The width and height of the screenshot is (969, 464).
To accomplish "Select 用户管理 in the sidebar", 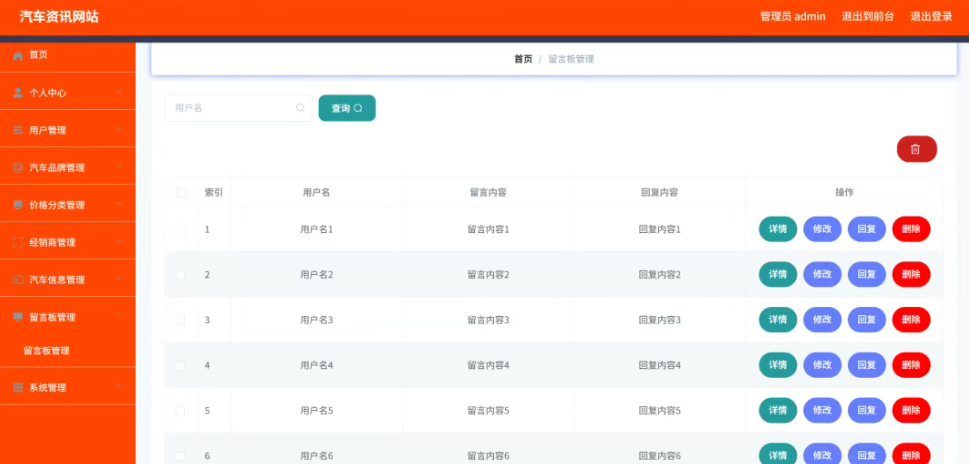I will 67,130.
